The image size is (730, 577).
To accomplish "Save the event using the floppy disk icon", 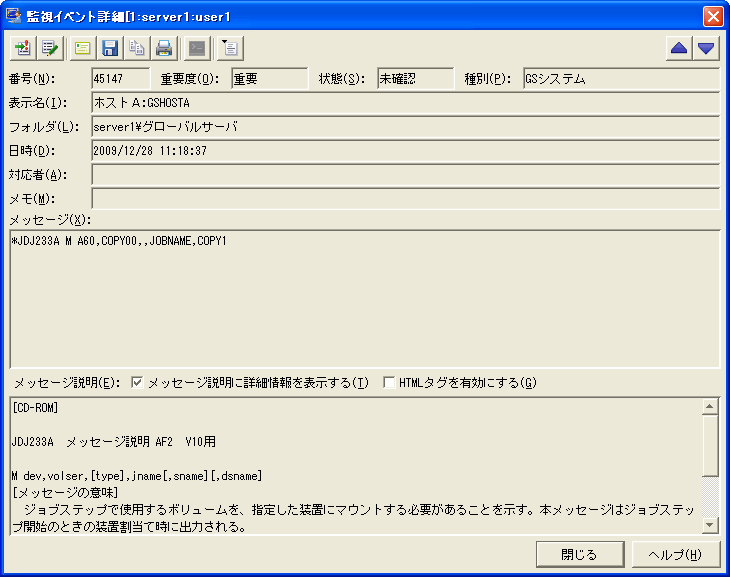I will tap(109, 48).
